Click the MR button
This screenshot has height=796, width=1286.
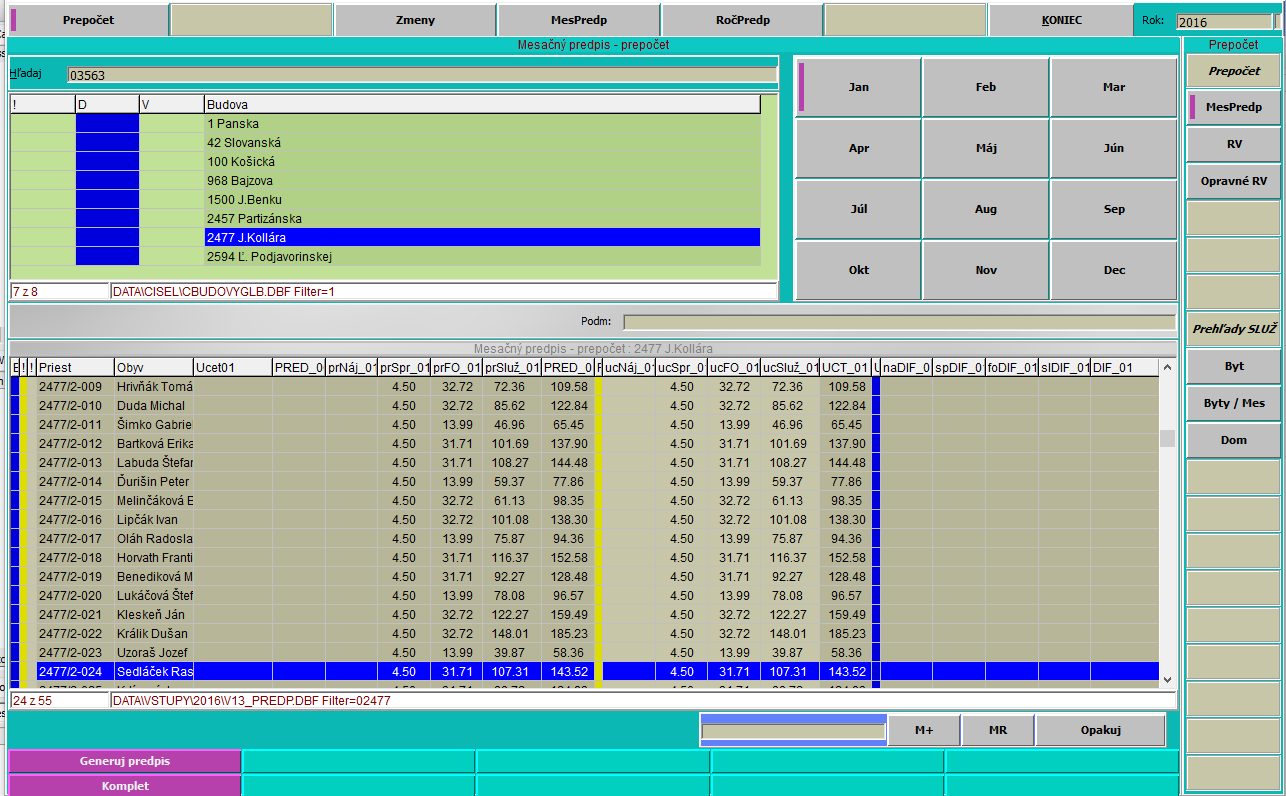point(997,730)
